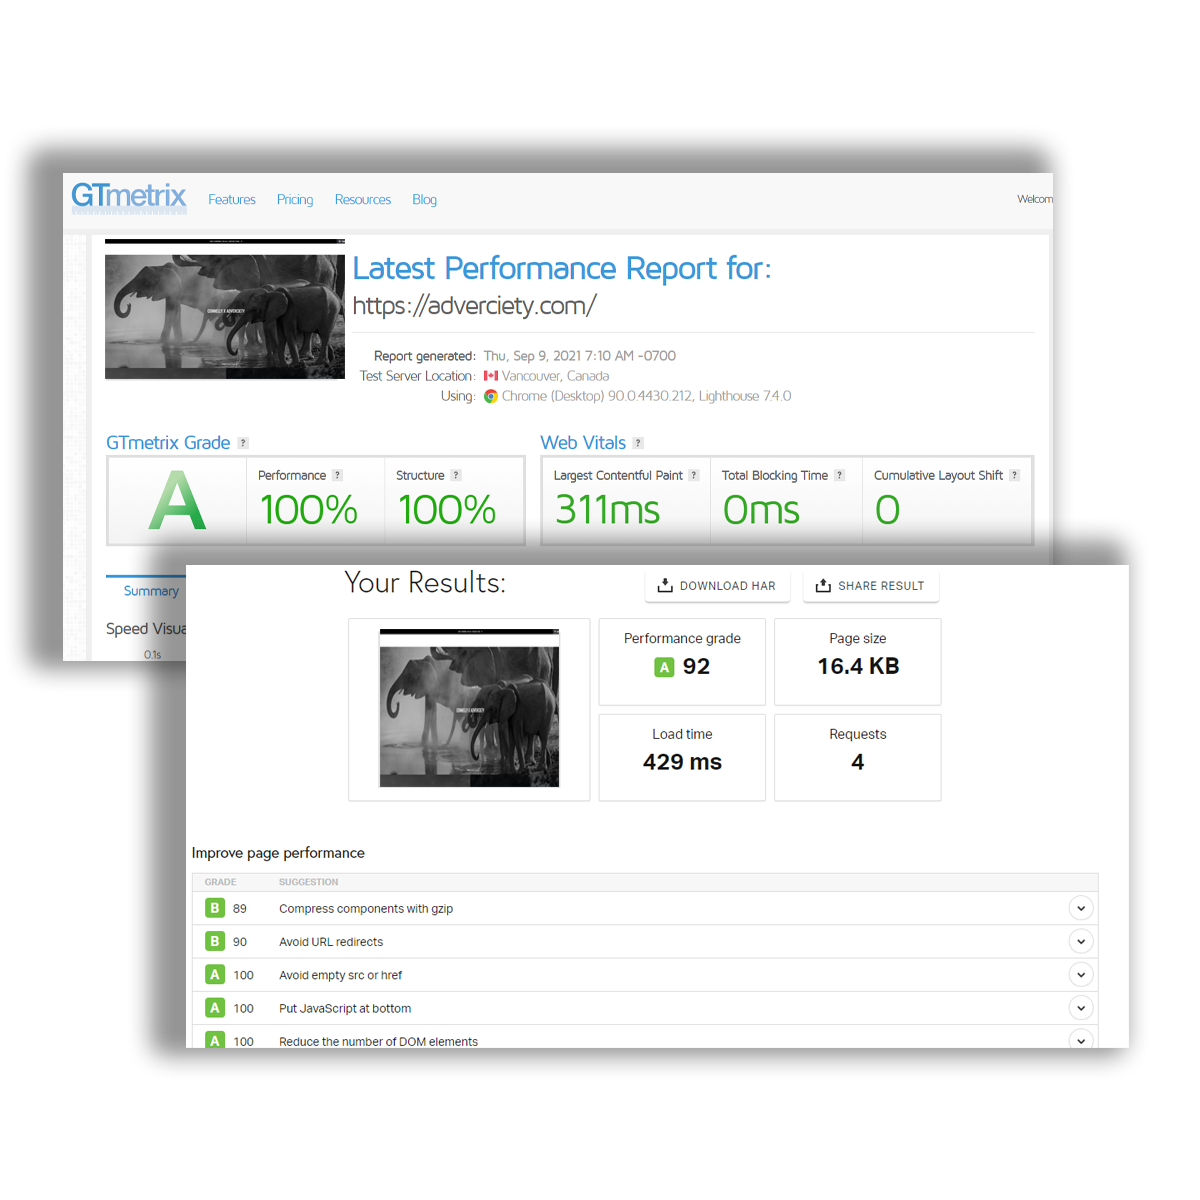Expand the Compress components with gzip row
The width and height of the screenshot is (1200, 1200).
(x=1080, y=908)
